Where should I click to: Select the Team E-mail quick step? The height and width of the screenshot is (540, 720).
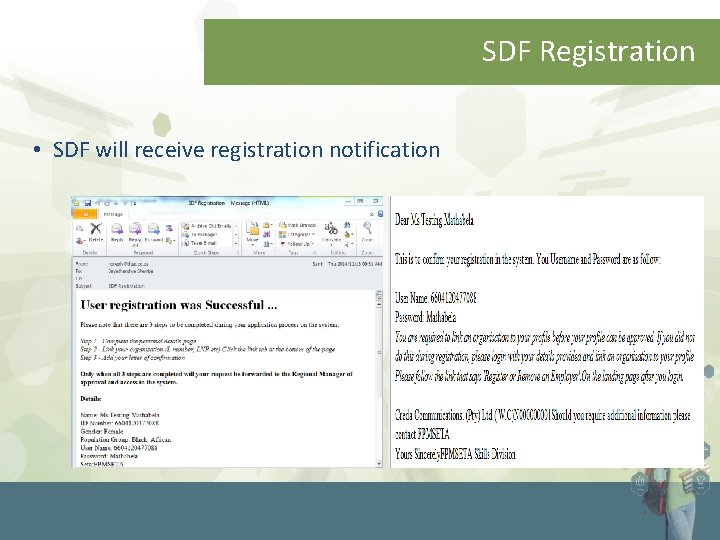coord(200,243)
